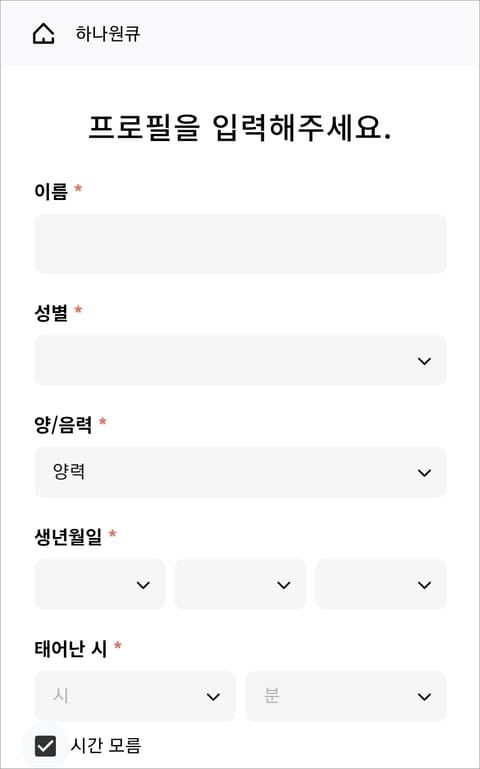Open the 양/음력 dropdown showing 양력
The width and height of the screenshot is (480, 769).
pos(240,472)
